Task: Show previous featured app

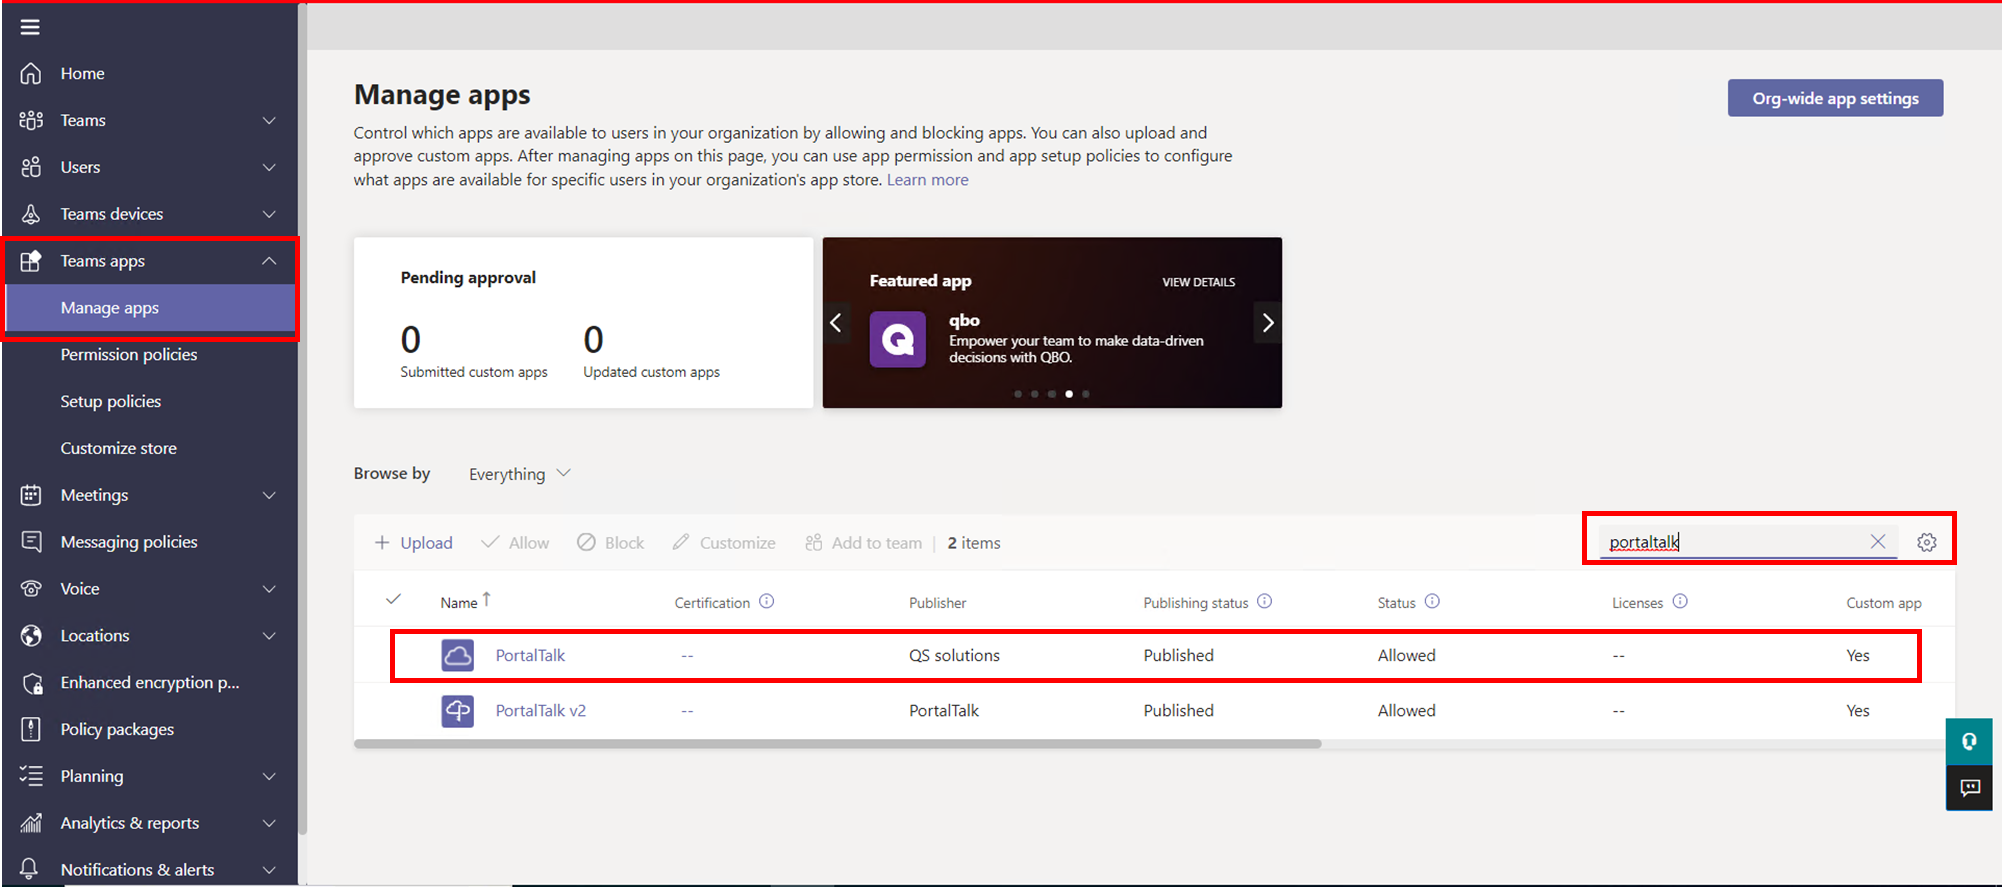Action: (836, 323)
